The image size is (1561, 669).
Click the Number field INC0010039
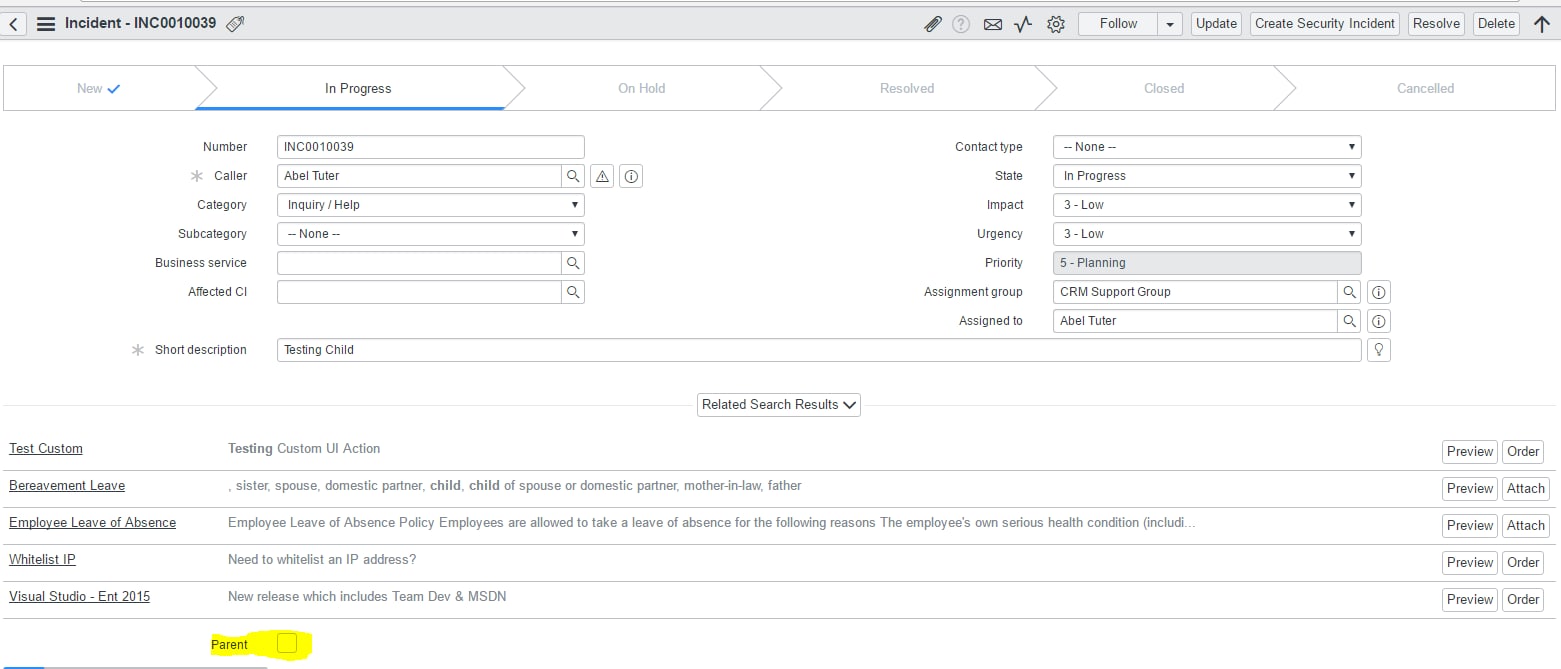(x=431, y=147)
